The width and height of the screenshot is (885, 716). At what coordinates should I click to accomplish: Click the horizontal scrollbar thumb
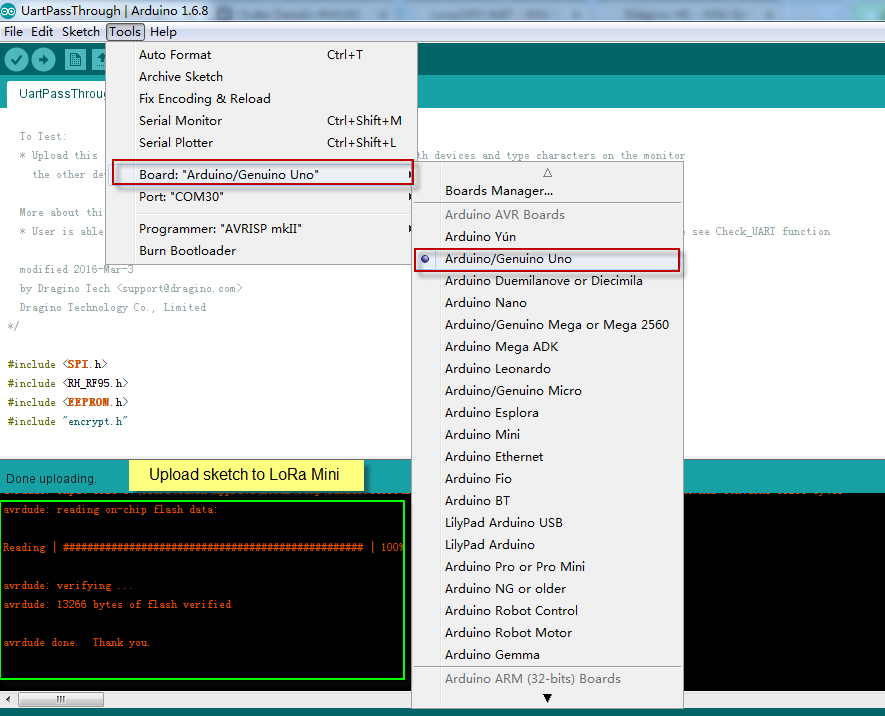(61, 700)
